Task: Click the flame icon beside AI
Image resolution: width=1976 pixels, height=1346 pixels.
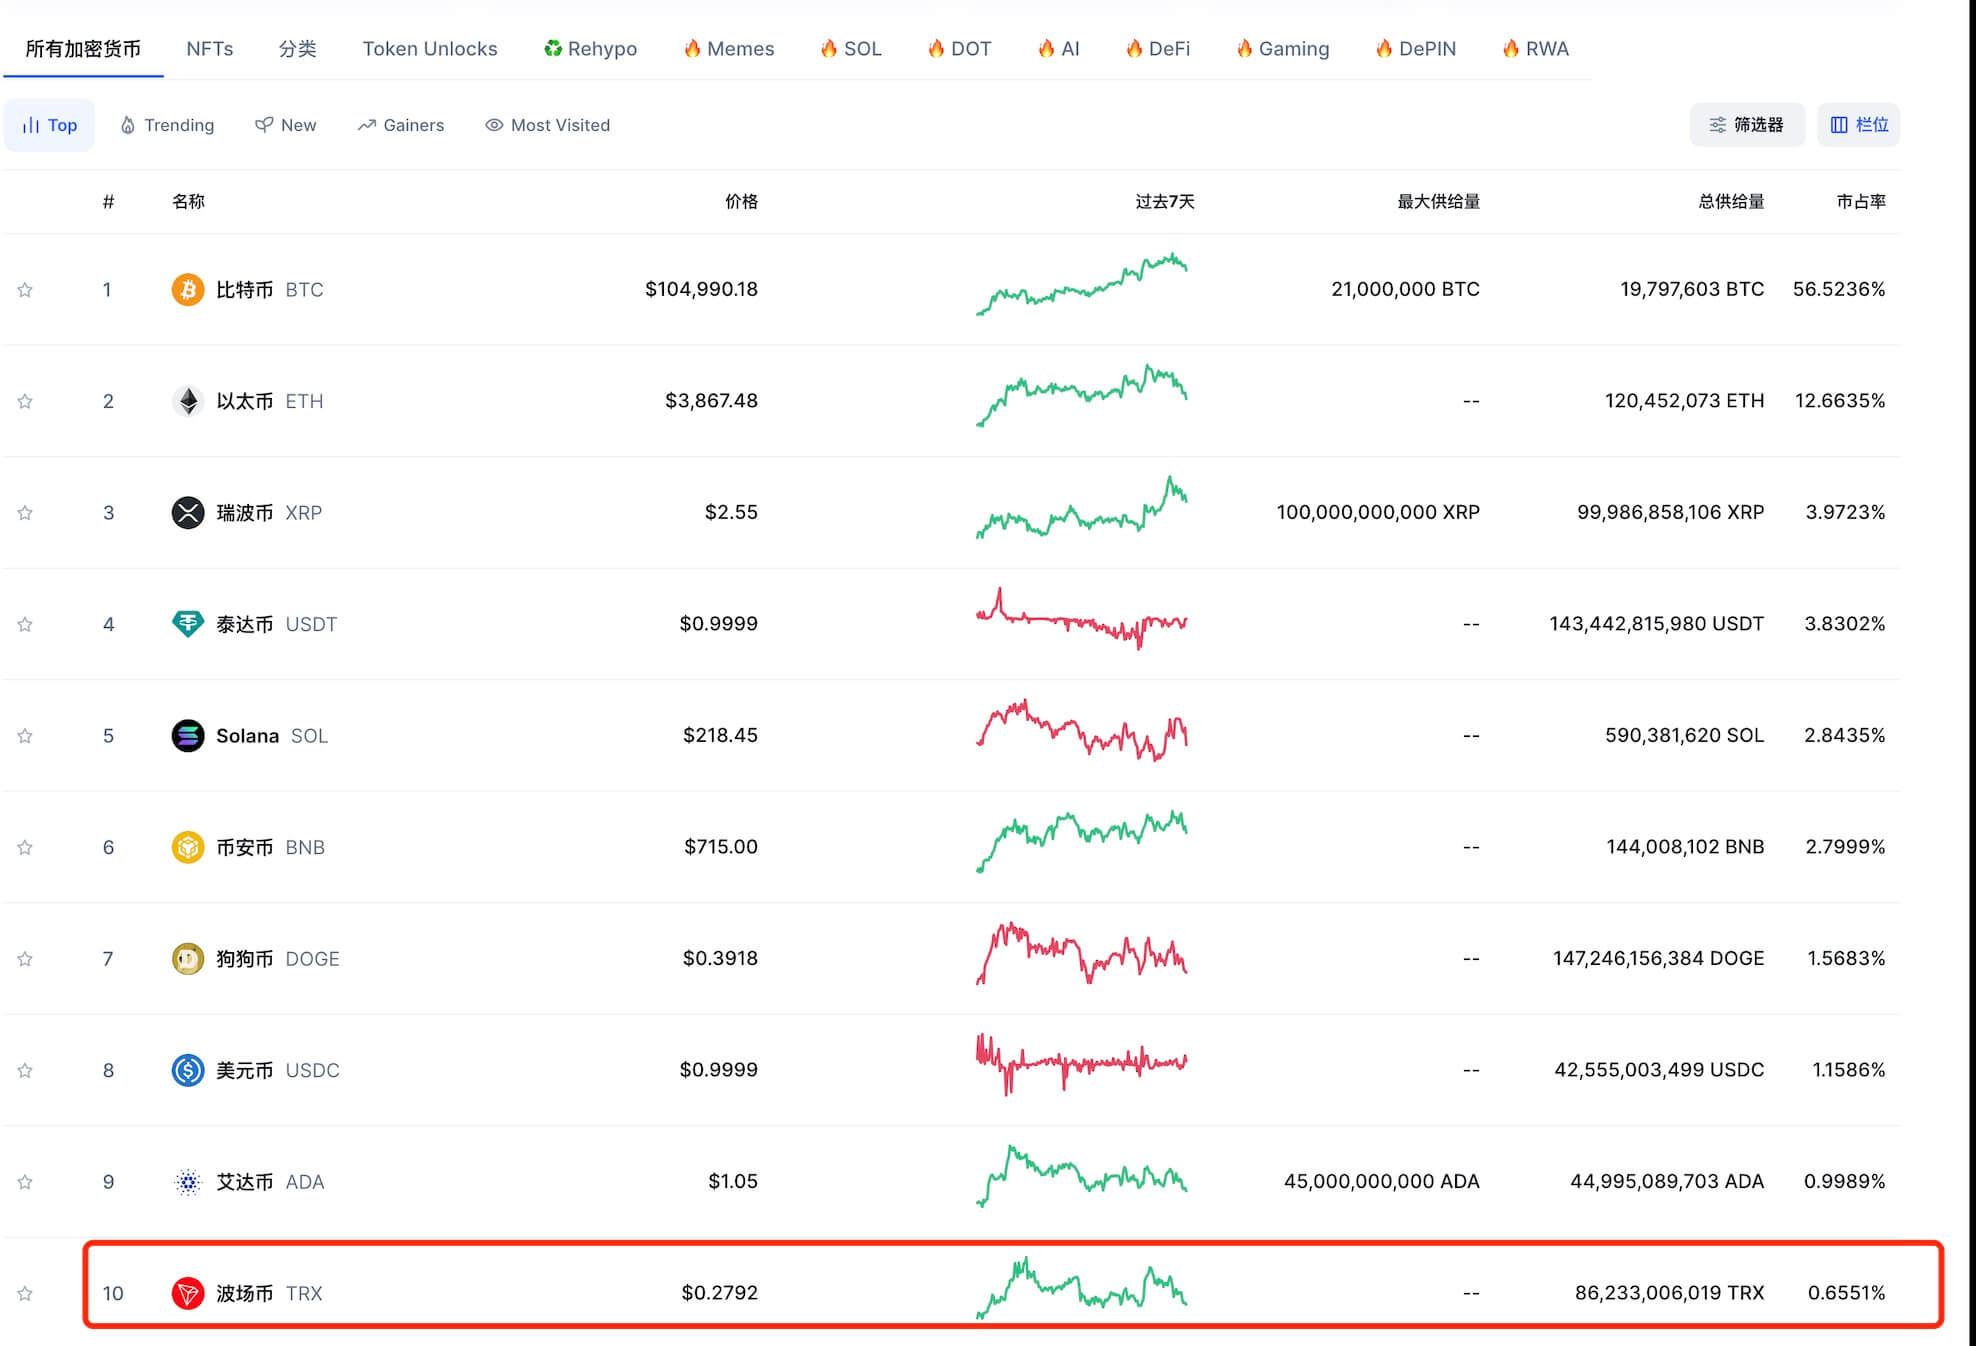Action: 1046,48
